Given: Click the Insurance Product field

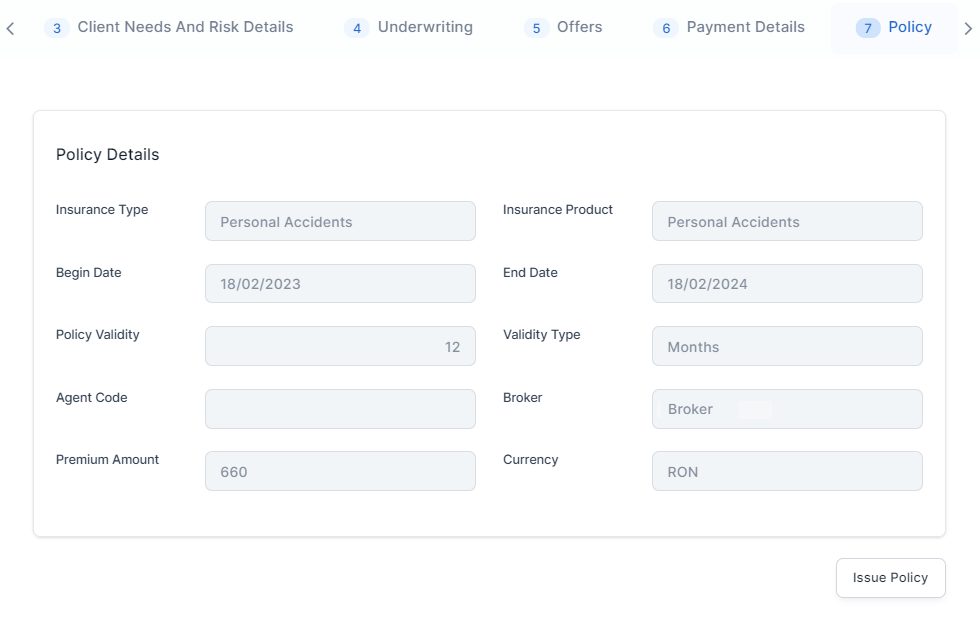Looking at the screenshot, I should pyautogui.click(x=787, y=221).
